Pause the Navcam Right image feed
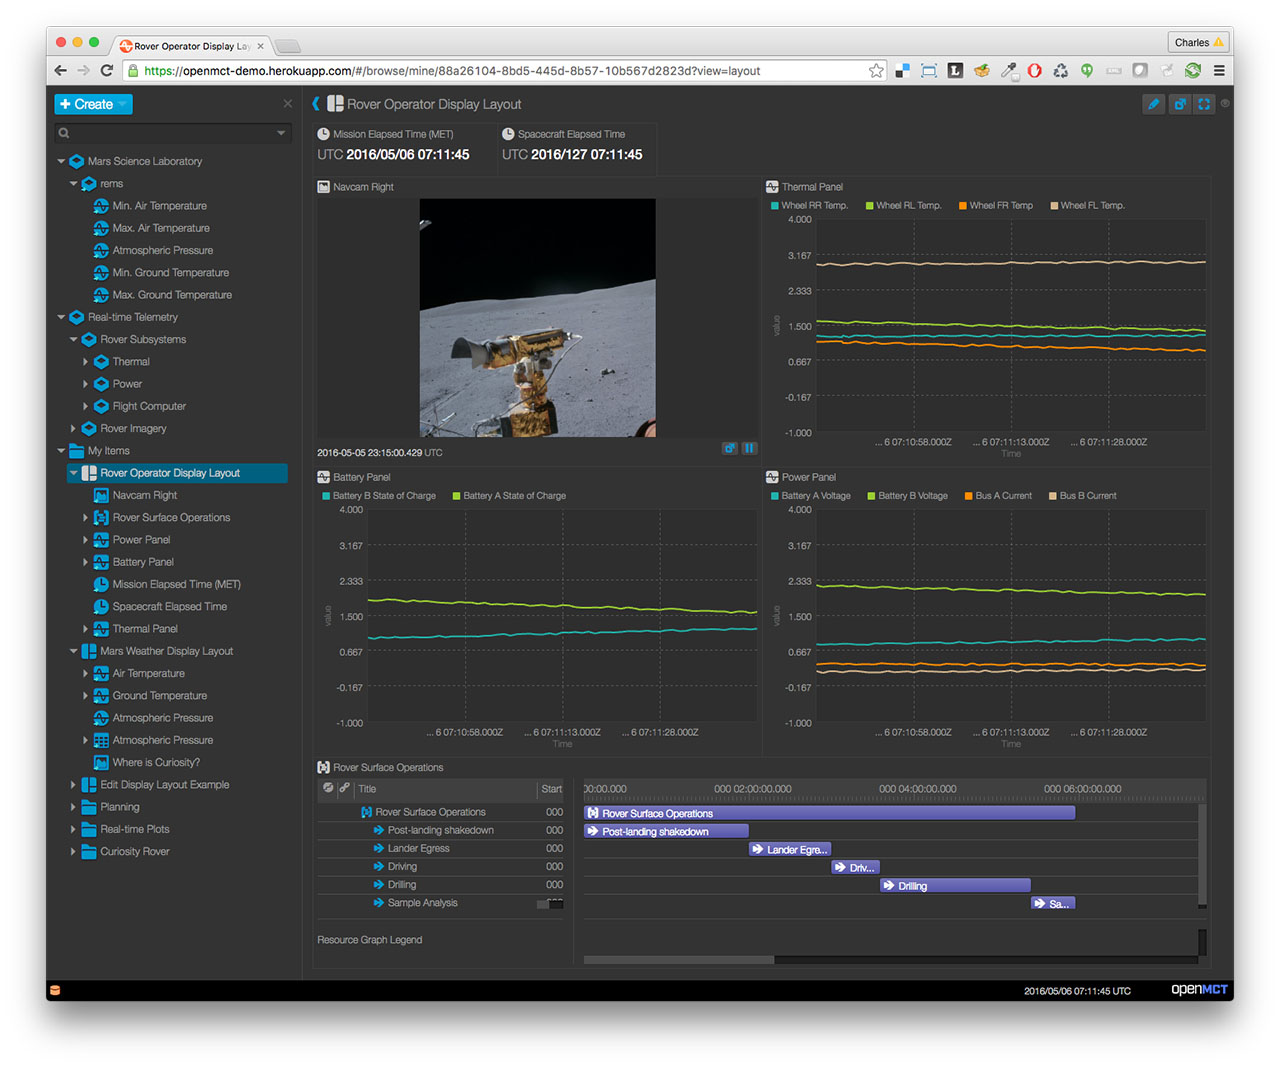This screenshot has width=1280, height=1067. tap(749, 449)
